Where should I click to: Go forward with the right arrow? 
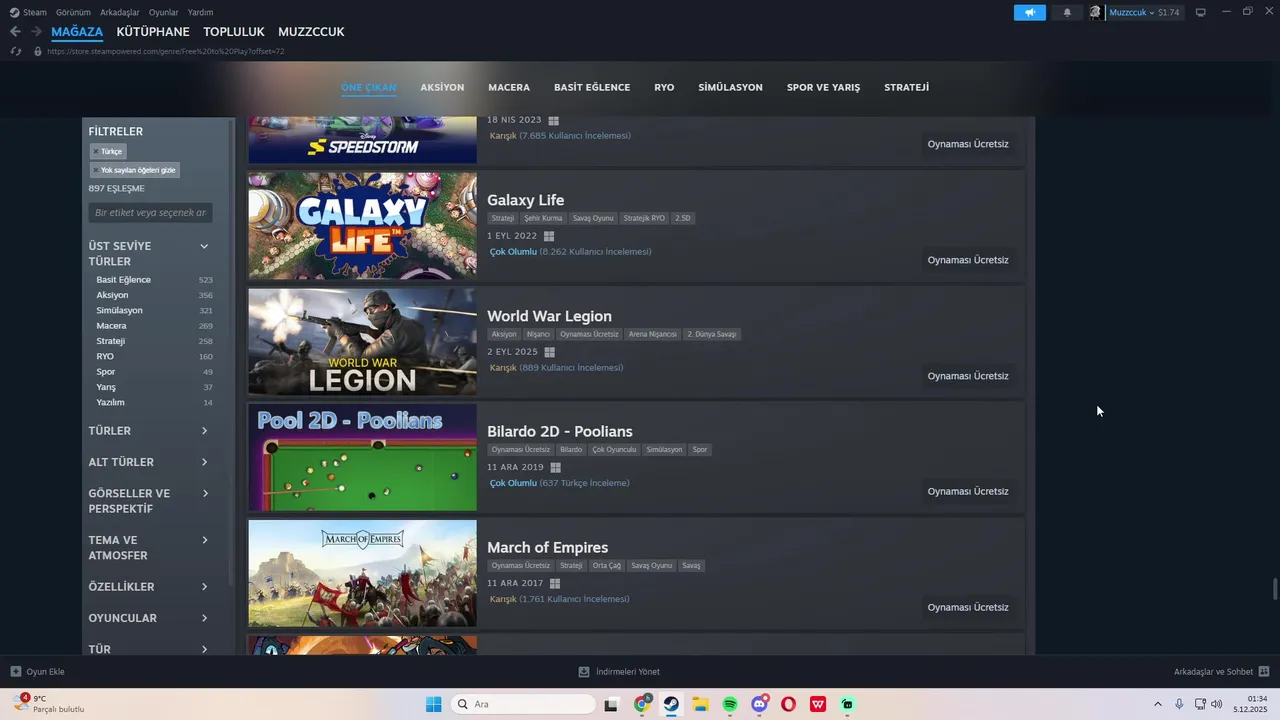[39, 32]
